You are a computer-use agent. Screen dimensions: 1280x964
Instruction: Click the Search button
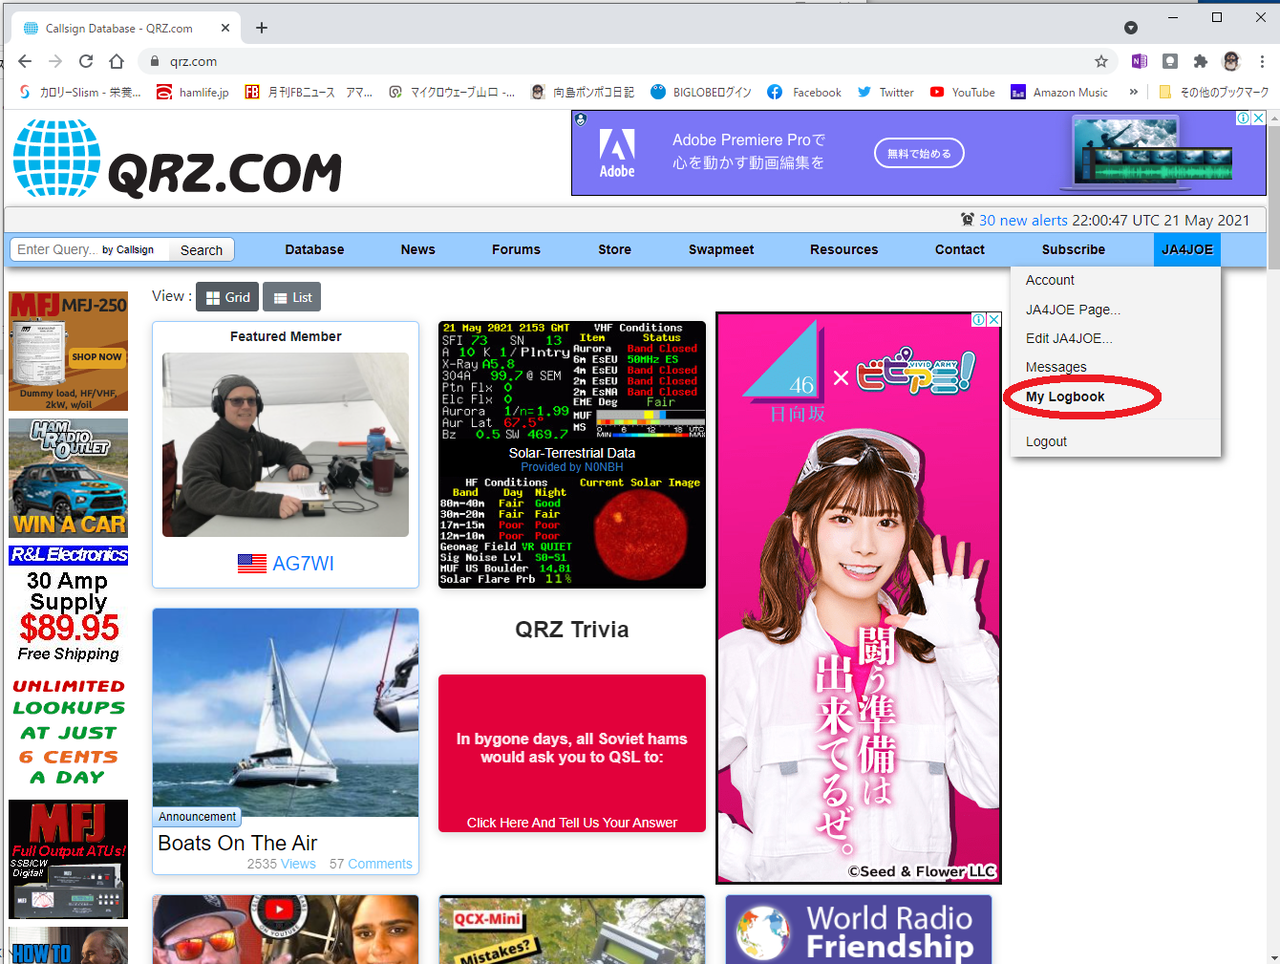(201, 250)
